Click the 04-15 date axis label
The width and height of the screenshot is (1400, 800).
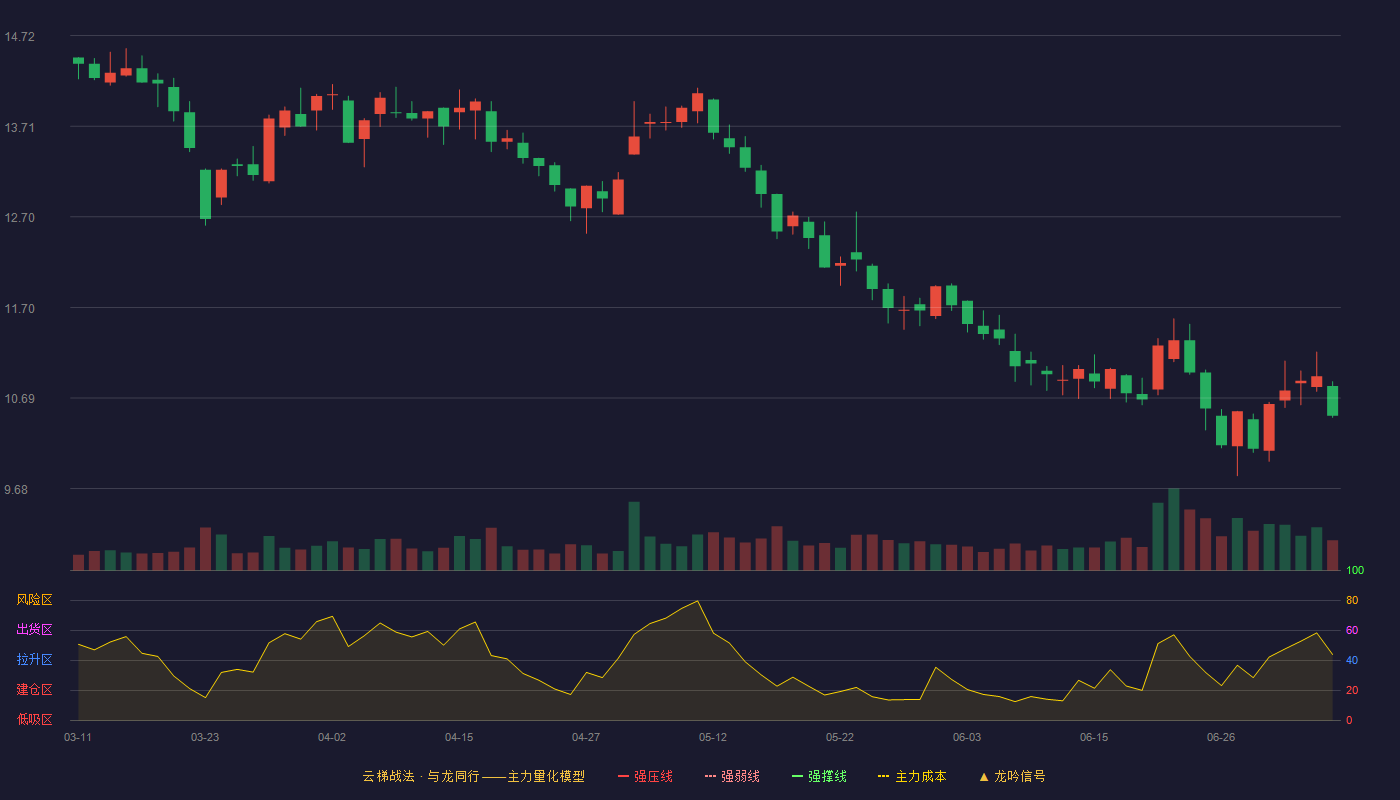(459, 737)
